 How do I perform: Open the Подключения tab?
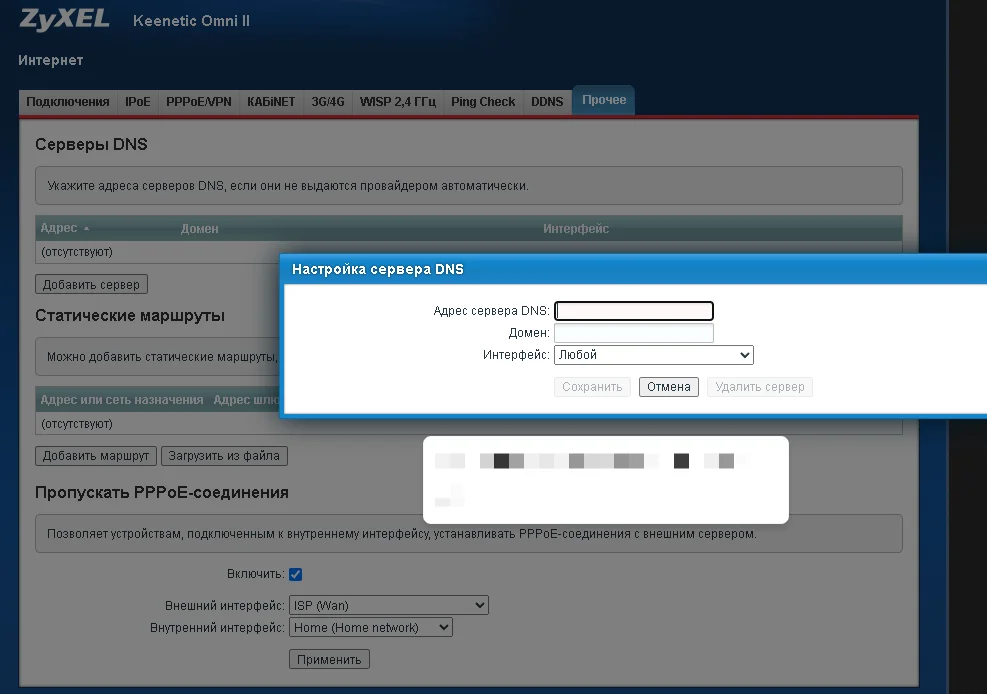[68, 102]
